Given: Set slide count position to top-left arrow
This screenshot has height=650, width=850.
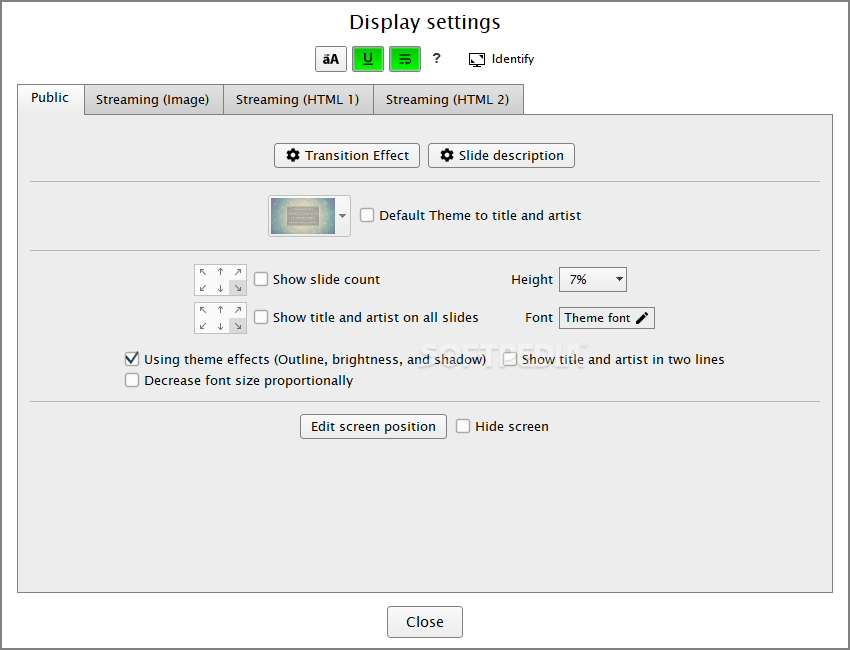Looking at the screenshot, I should pos(203,272).
